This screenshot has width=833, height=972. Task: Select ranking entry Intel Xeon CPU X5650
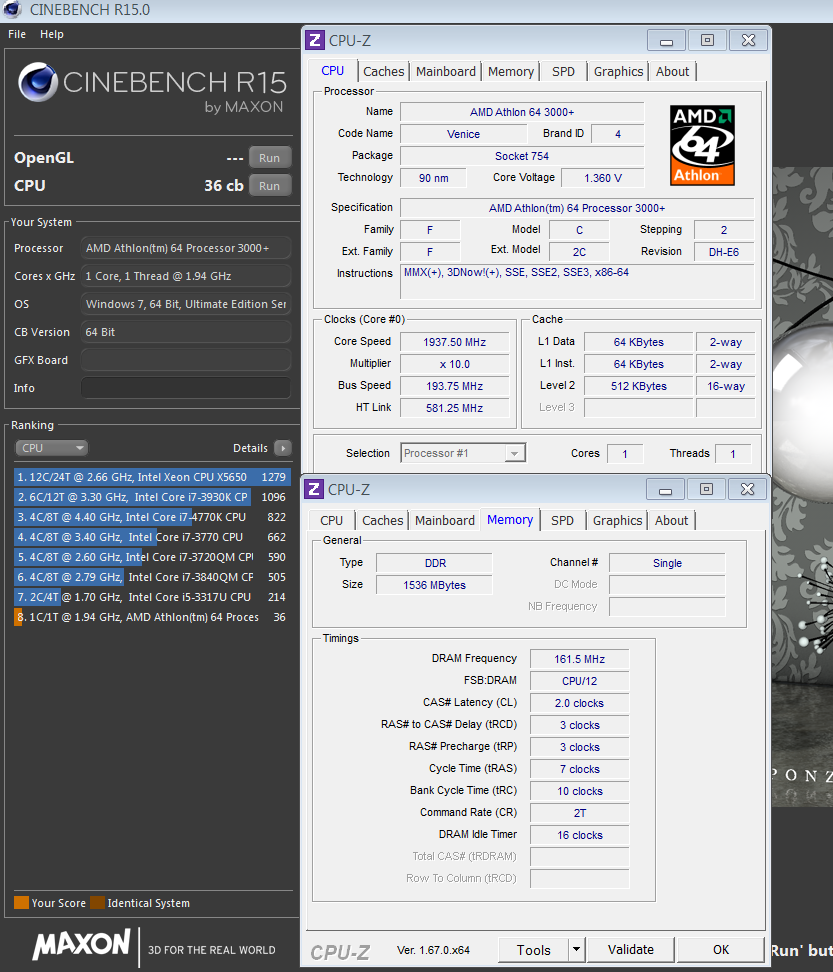[x=152, y=477]
